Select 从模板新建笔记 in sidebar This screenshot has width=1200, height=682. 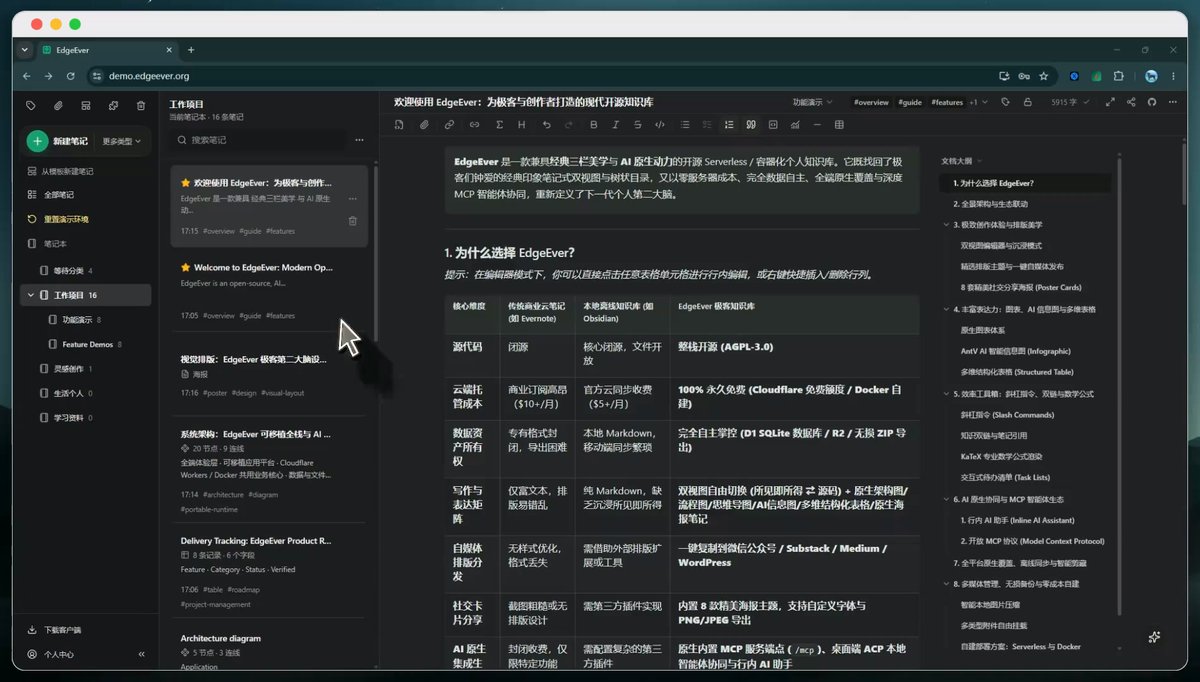point(60,171)
